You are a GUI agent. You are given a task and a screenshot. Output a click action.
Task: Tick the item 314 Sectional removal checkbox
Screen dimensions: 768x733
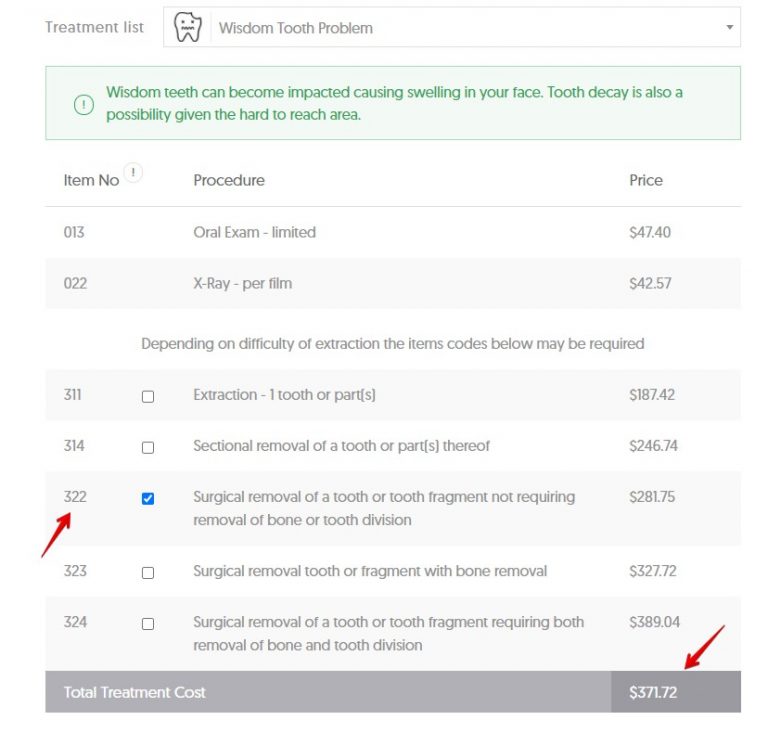(x=148, y=448)
